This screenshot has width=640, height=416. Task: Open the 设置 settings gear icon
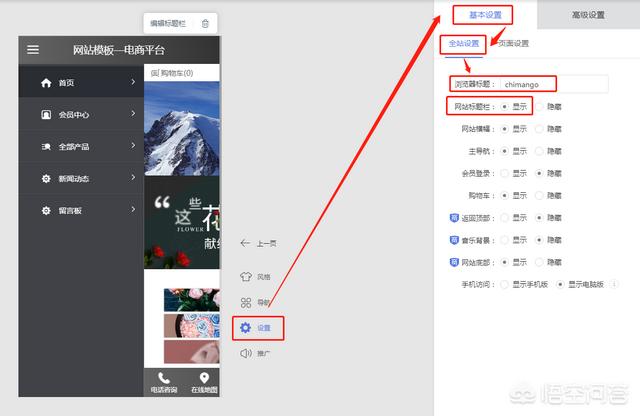[x=245, y=327]
